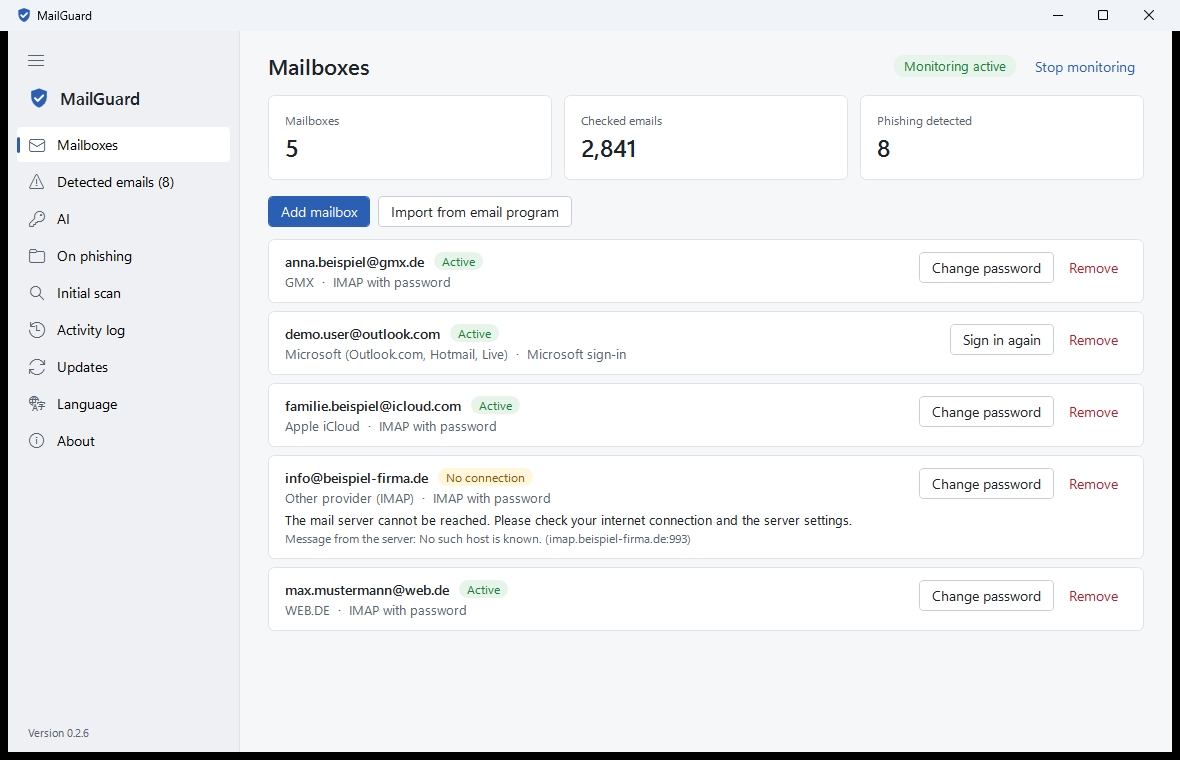Image resolution: width=1180 pixels, height=760 pixels.
Task: Click the Version 0.2.6 label
Action: (x=58, y=733)
